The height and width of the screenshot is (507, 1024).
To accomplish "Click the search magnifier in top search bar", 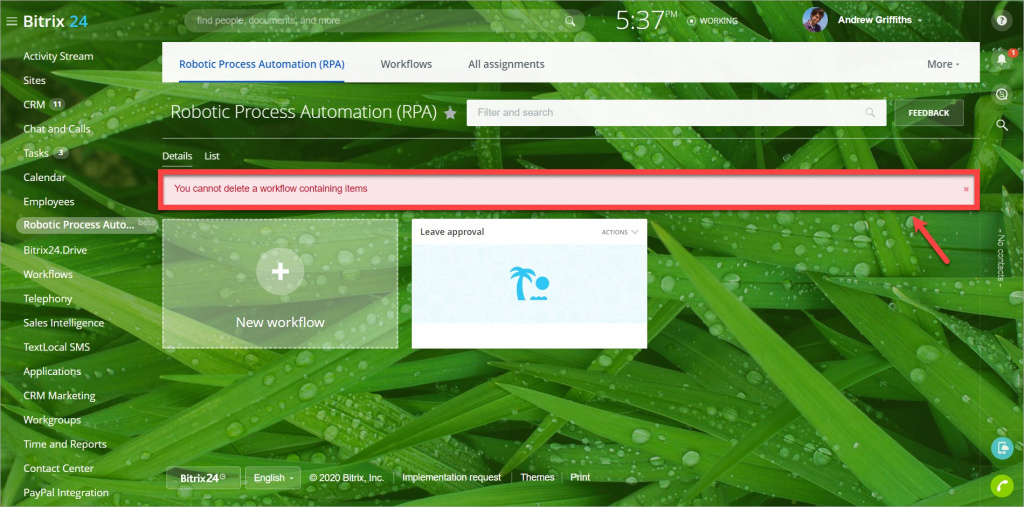I will point(570,21).
